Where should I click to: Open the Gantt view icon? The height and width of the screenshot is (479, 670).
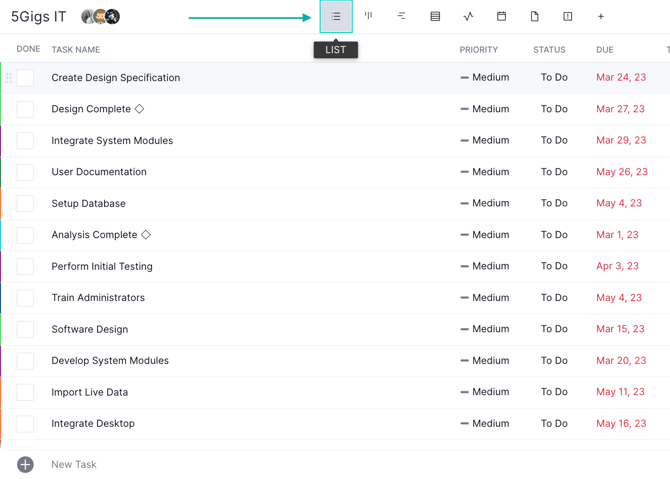pos(401,16)
